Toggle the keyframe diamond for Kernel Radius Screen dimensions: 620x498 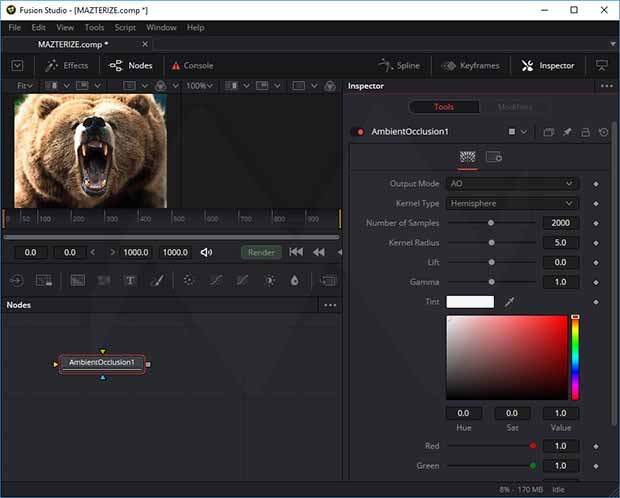point(596,243)
